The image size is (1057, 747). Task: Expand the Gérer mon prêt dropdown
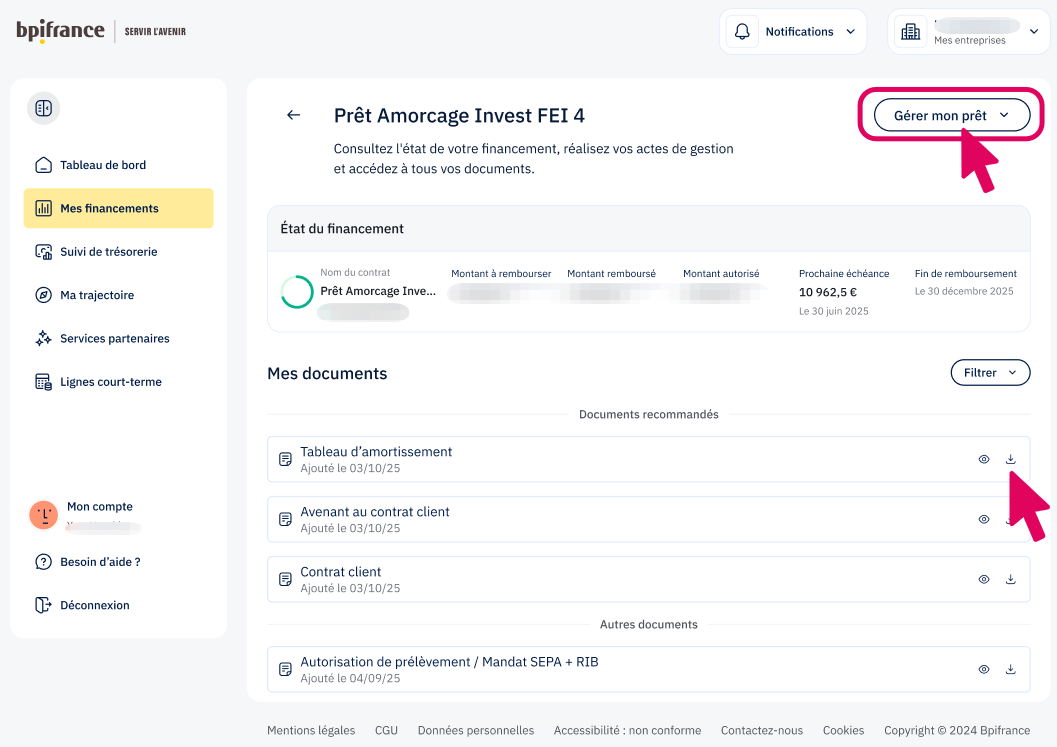[x=951, y=116]
